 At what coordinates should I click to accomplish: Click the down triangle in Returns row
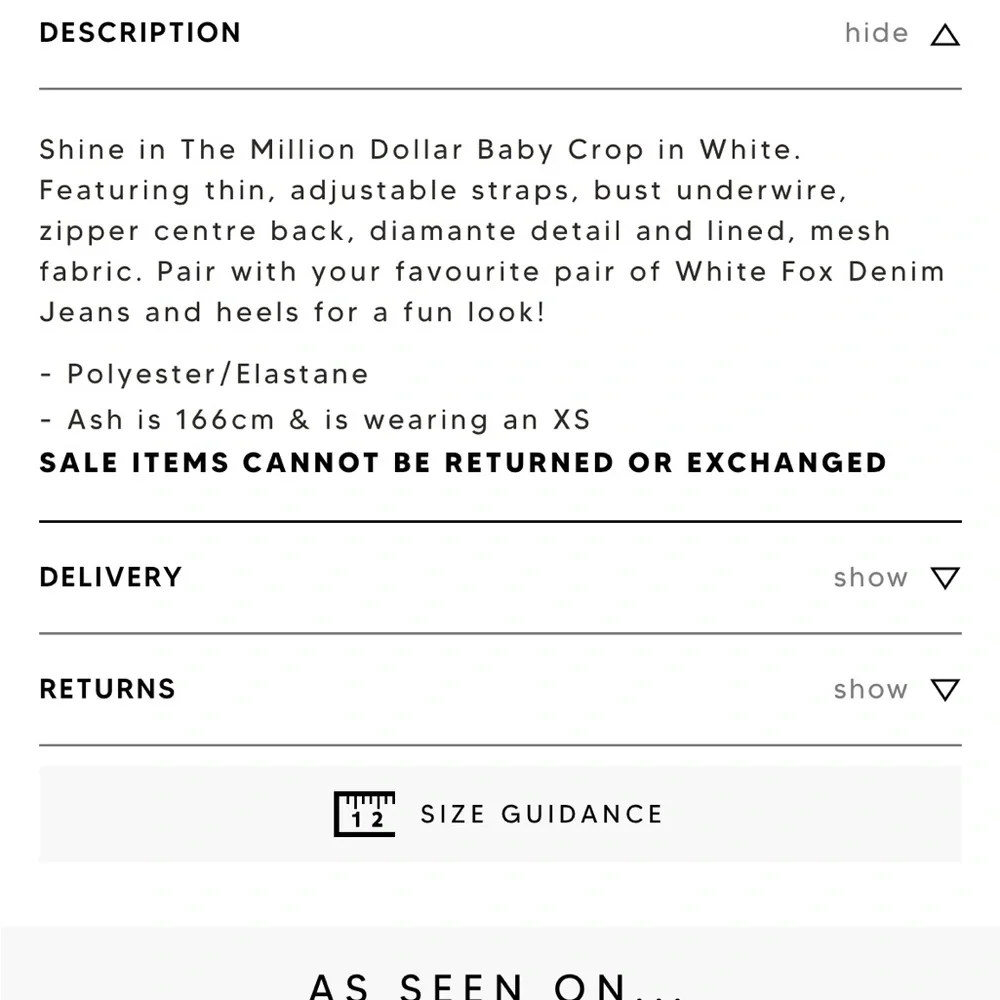pyautogui.click(x=945, y=690)
